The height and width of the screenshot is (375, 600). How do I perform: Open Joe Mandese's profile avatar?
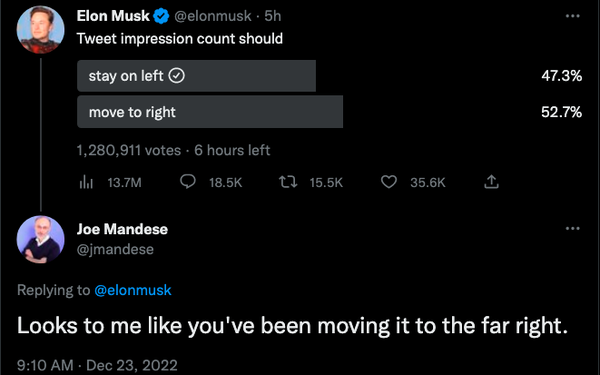point(41,240)
